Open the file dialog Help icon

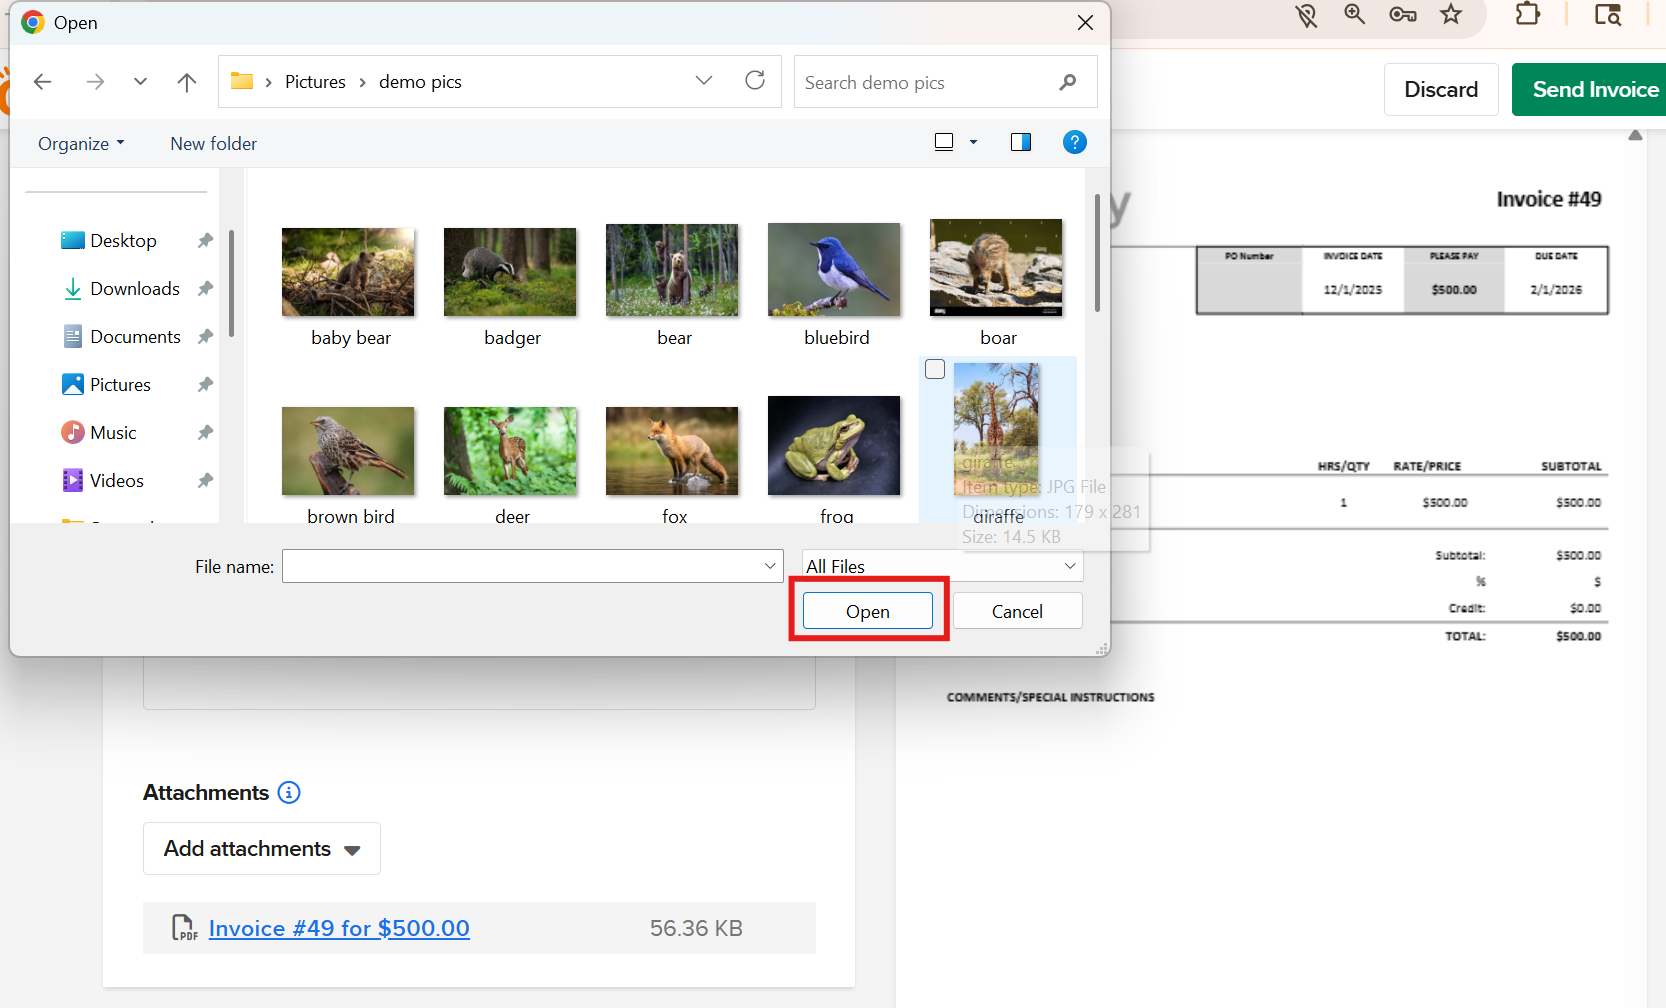pos(1074,142)
